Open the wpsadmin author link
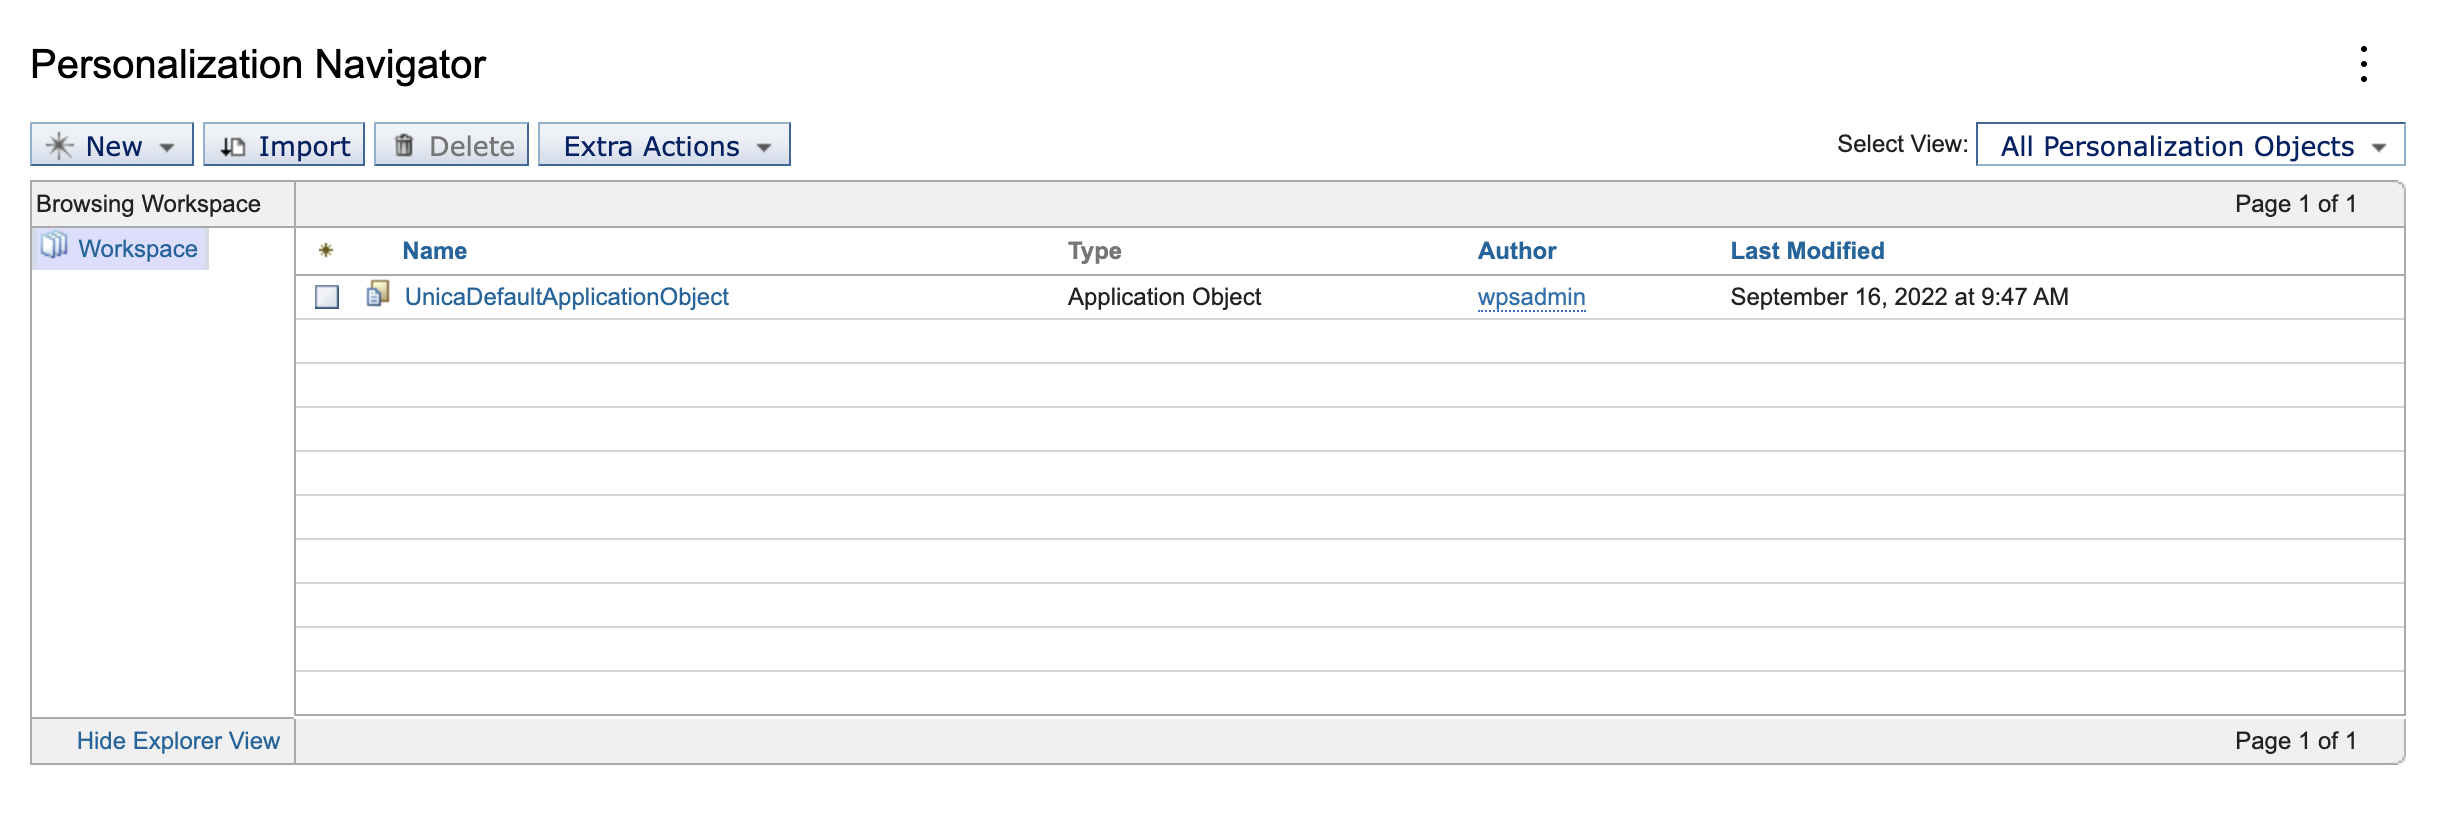2450x818 pixels. [x=1531, y=297]
